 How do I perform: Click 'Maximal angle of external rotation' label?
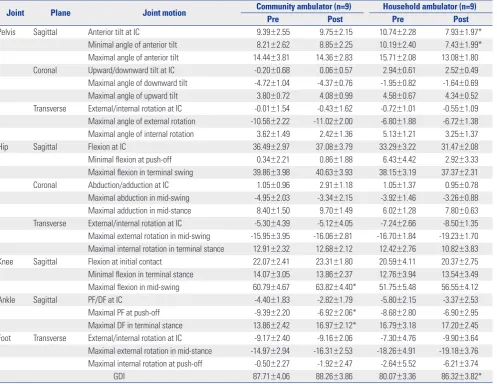[x=142, y=121]
